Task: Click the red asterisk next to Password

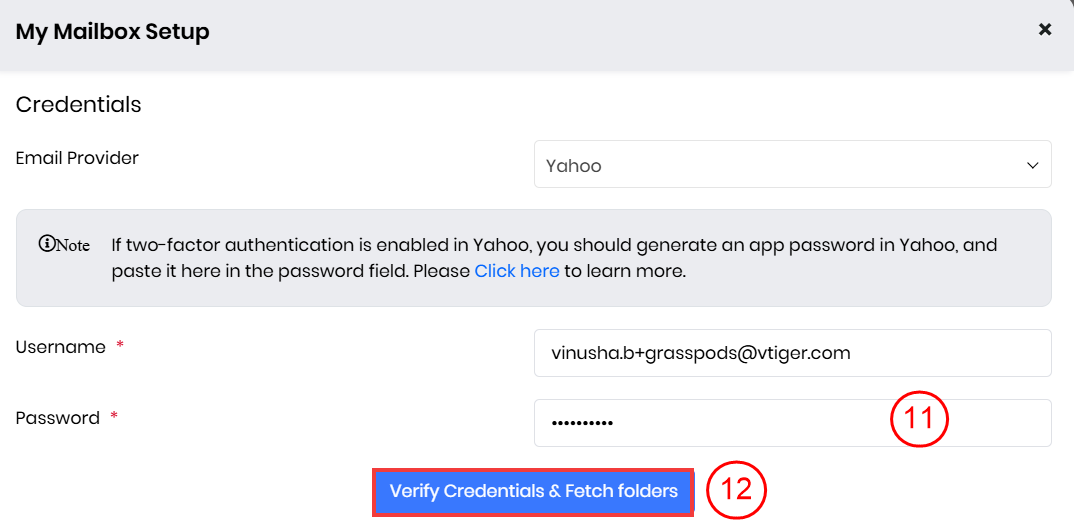Action: (x=114, y=417)
